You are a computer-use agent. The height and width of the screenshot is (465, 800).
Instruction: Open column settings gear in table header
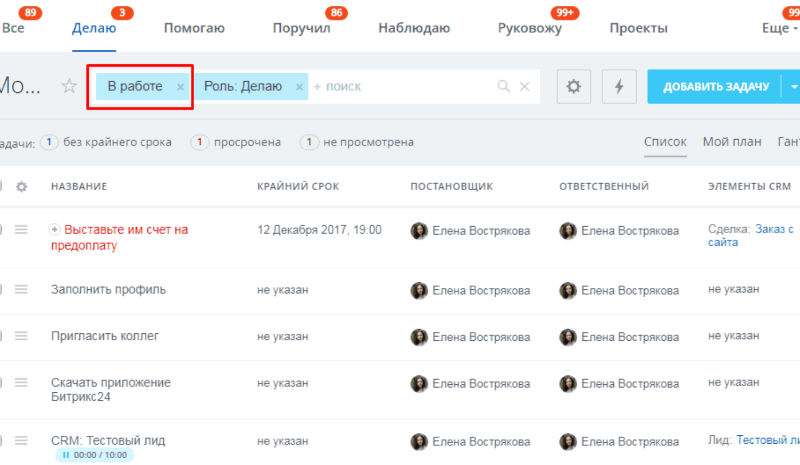point(22,186)
